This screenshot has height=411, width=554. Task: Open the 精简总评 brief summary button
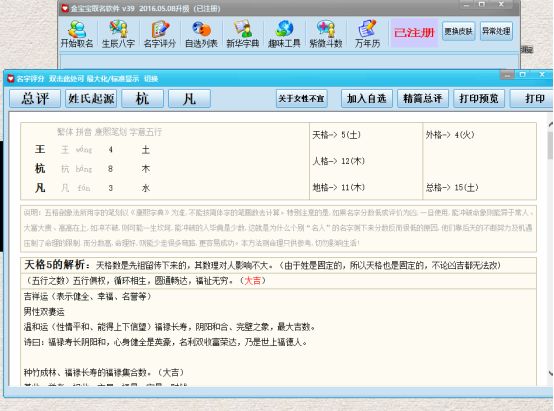[423, 99]
